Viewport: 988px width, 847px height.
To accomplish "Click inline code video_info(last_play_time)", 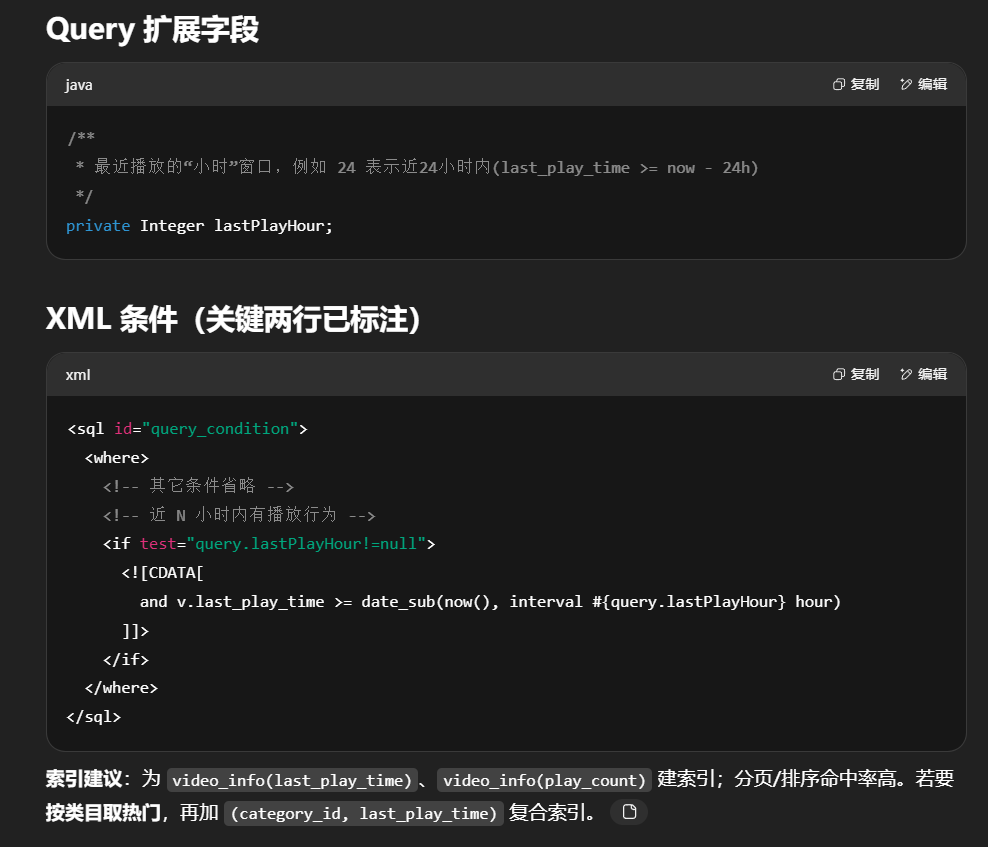I will point(292,780).
